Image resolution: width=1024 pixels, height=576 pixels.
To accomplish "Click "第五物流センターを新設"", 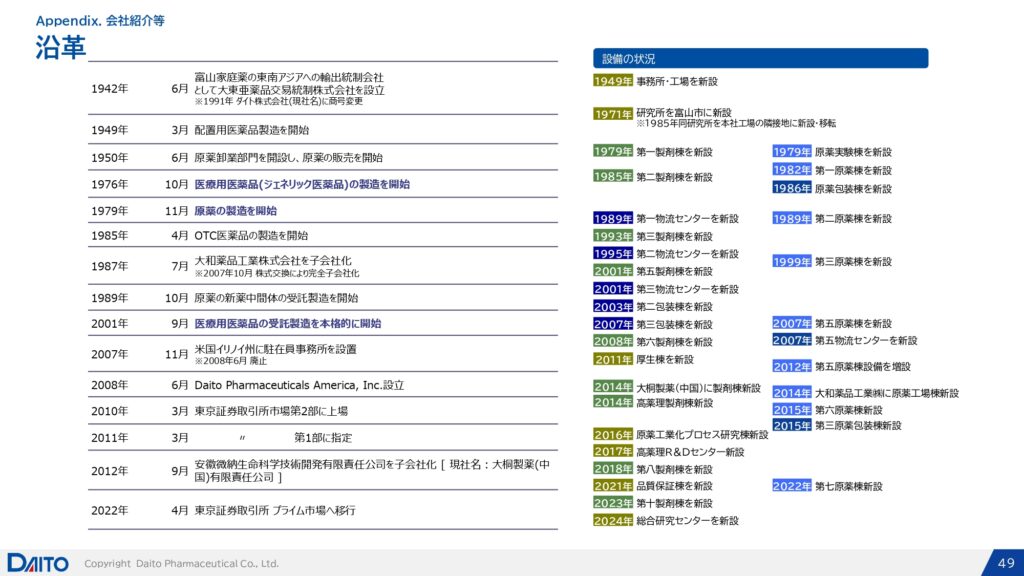I will [x=866, y=340].
